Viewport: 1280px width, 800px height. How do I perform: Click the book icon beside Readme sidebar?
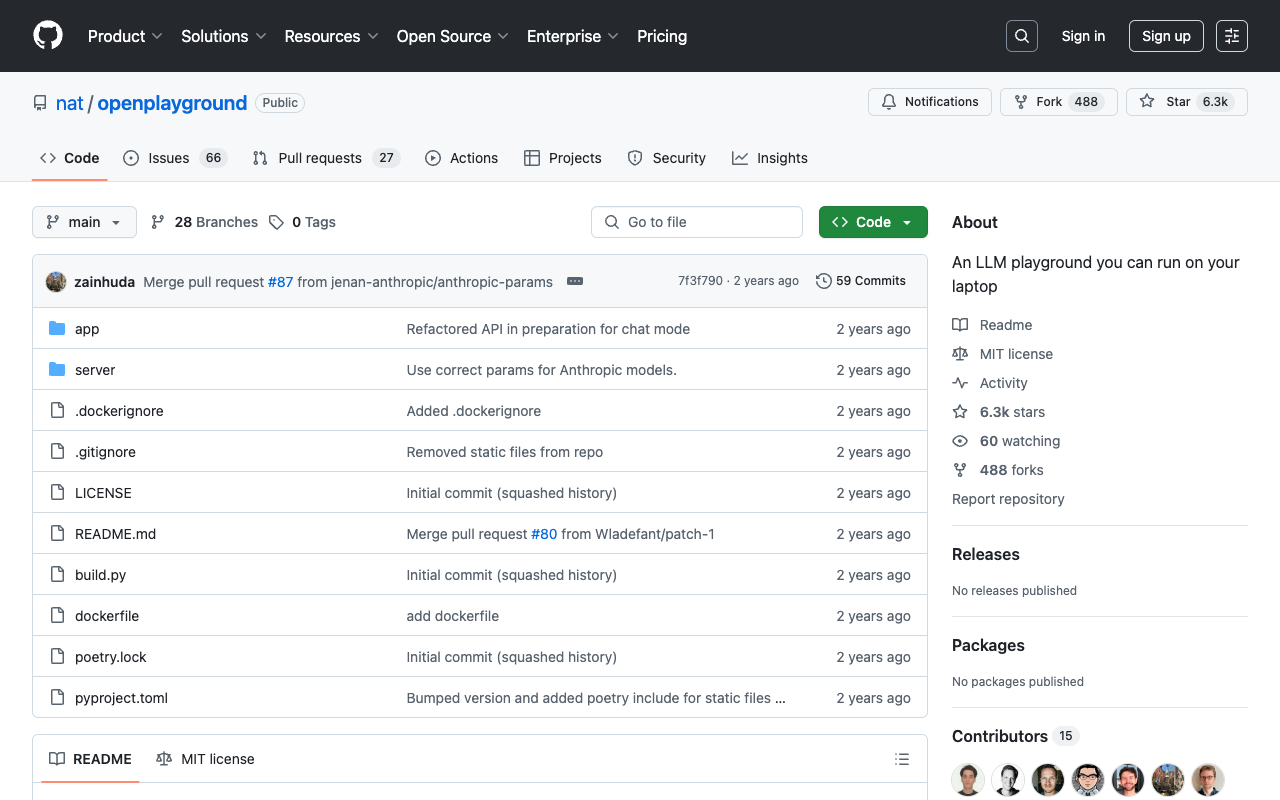(960, 325)
